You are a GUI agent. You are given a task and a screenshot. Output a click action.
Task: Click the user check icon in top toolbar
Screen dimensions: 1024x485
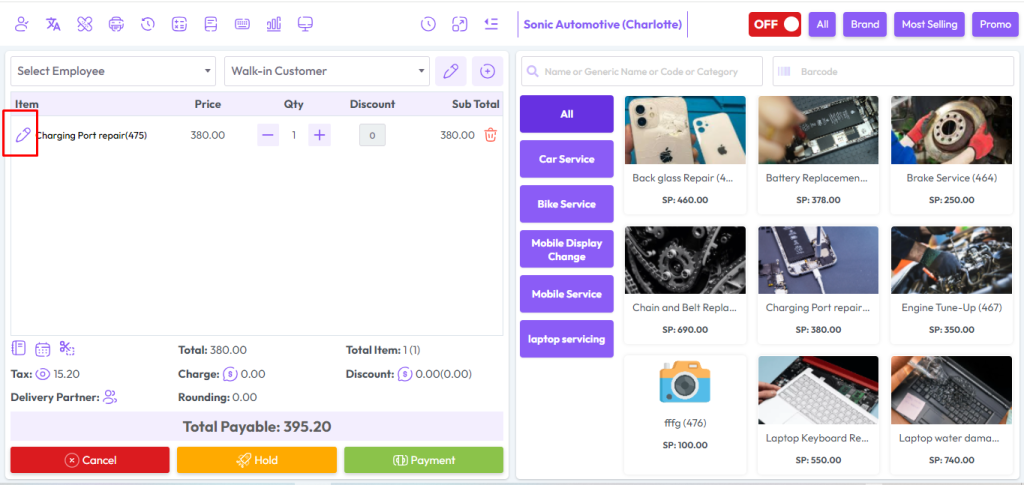tap(22, 25)
